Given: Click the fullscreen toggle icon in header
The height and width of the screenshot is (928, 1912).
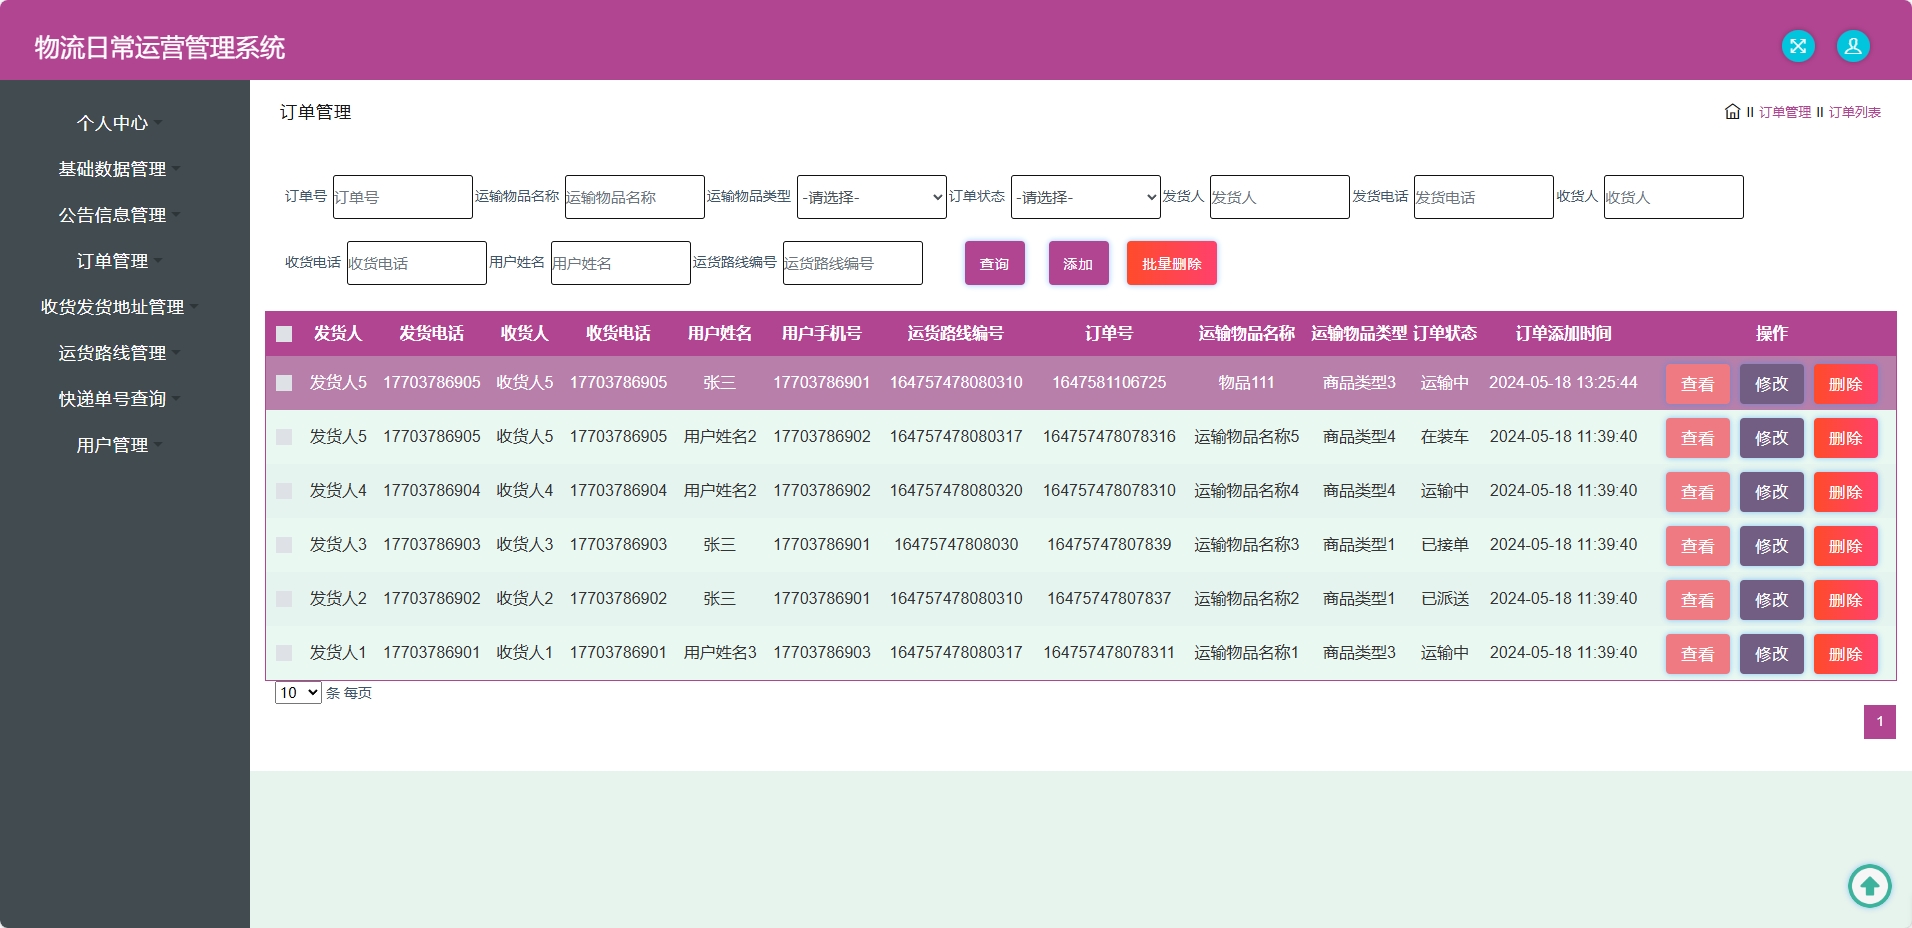Looking at the screenshot, I should click(x=1798, y=46).
